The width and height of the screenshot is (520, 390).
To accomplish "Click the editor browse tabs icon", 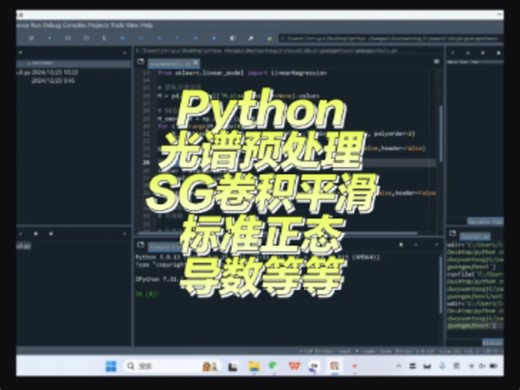I will click(140, 62).
